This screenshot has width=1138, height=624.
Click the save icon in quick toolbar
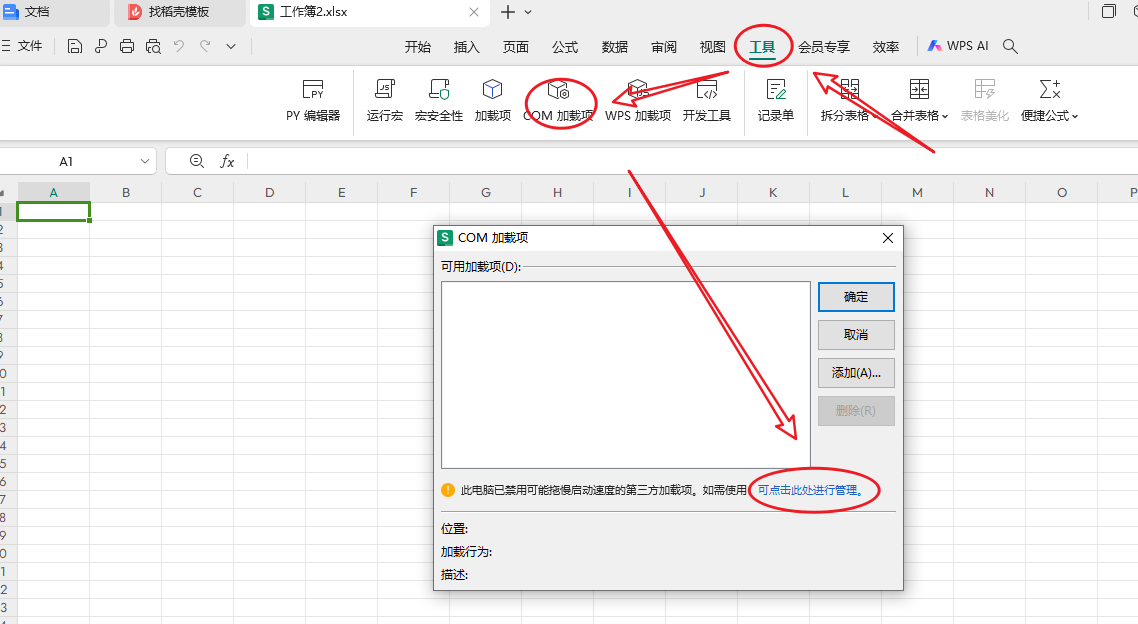click(75, 46)
